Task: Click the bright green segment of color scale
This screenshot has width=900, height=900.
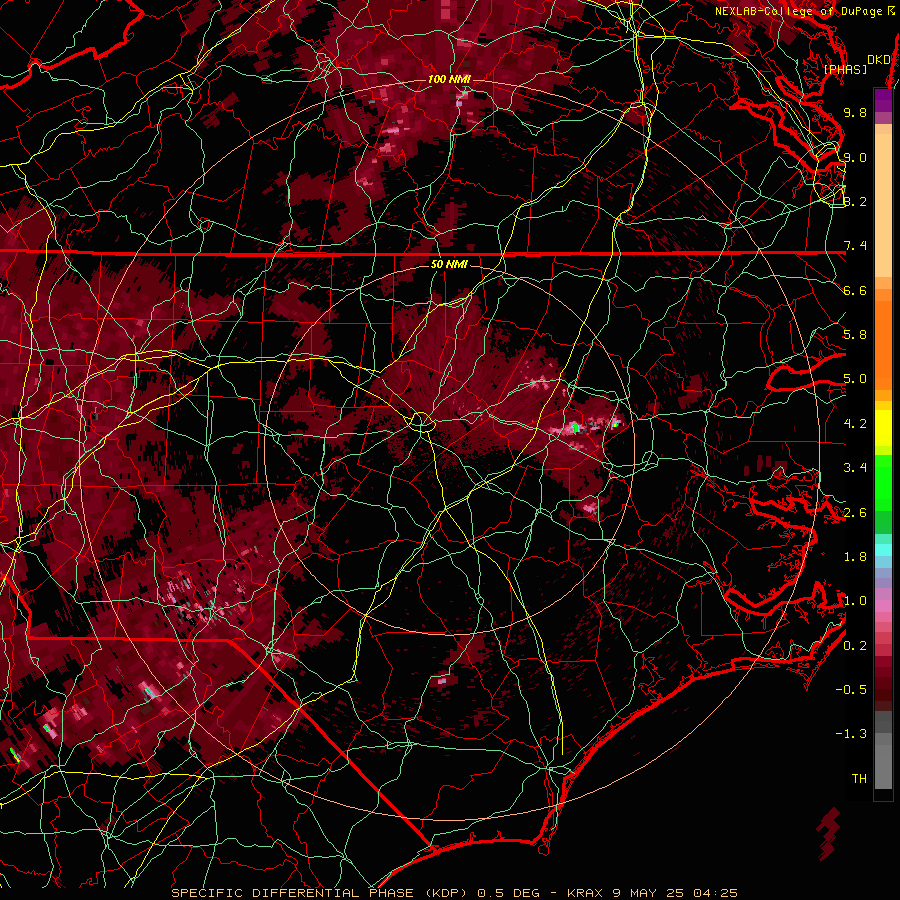Action: (883, 483)
